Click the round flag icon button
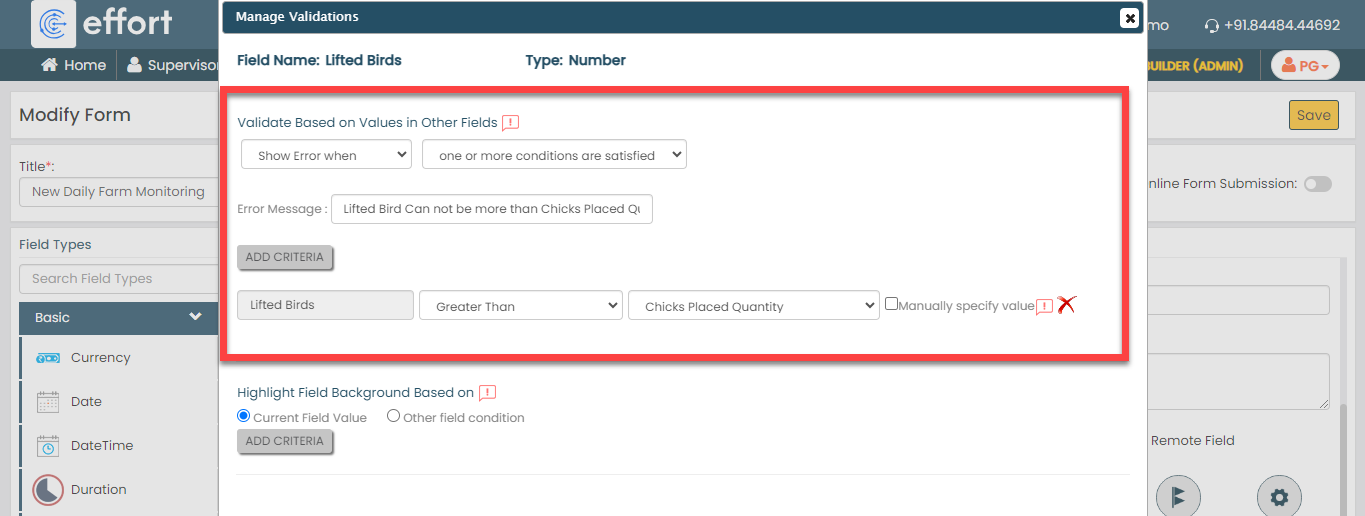The image size is (1365, 516). pos(1178,496)
